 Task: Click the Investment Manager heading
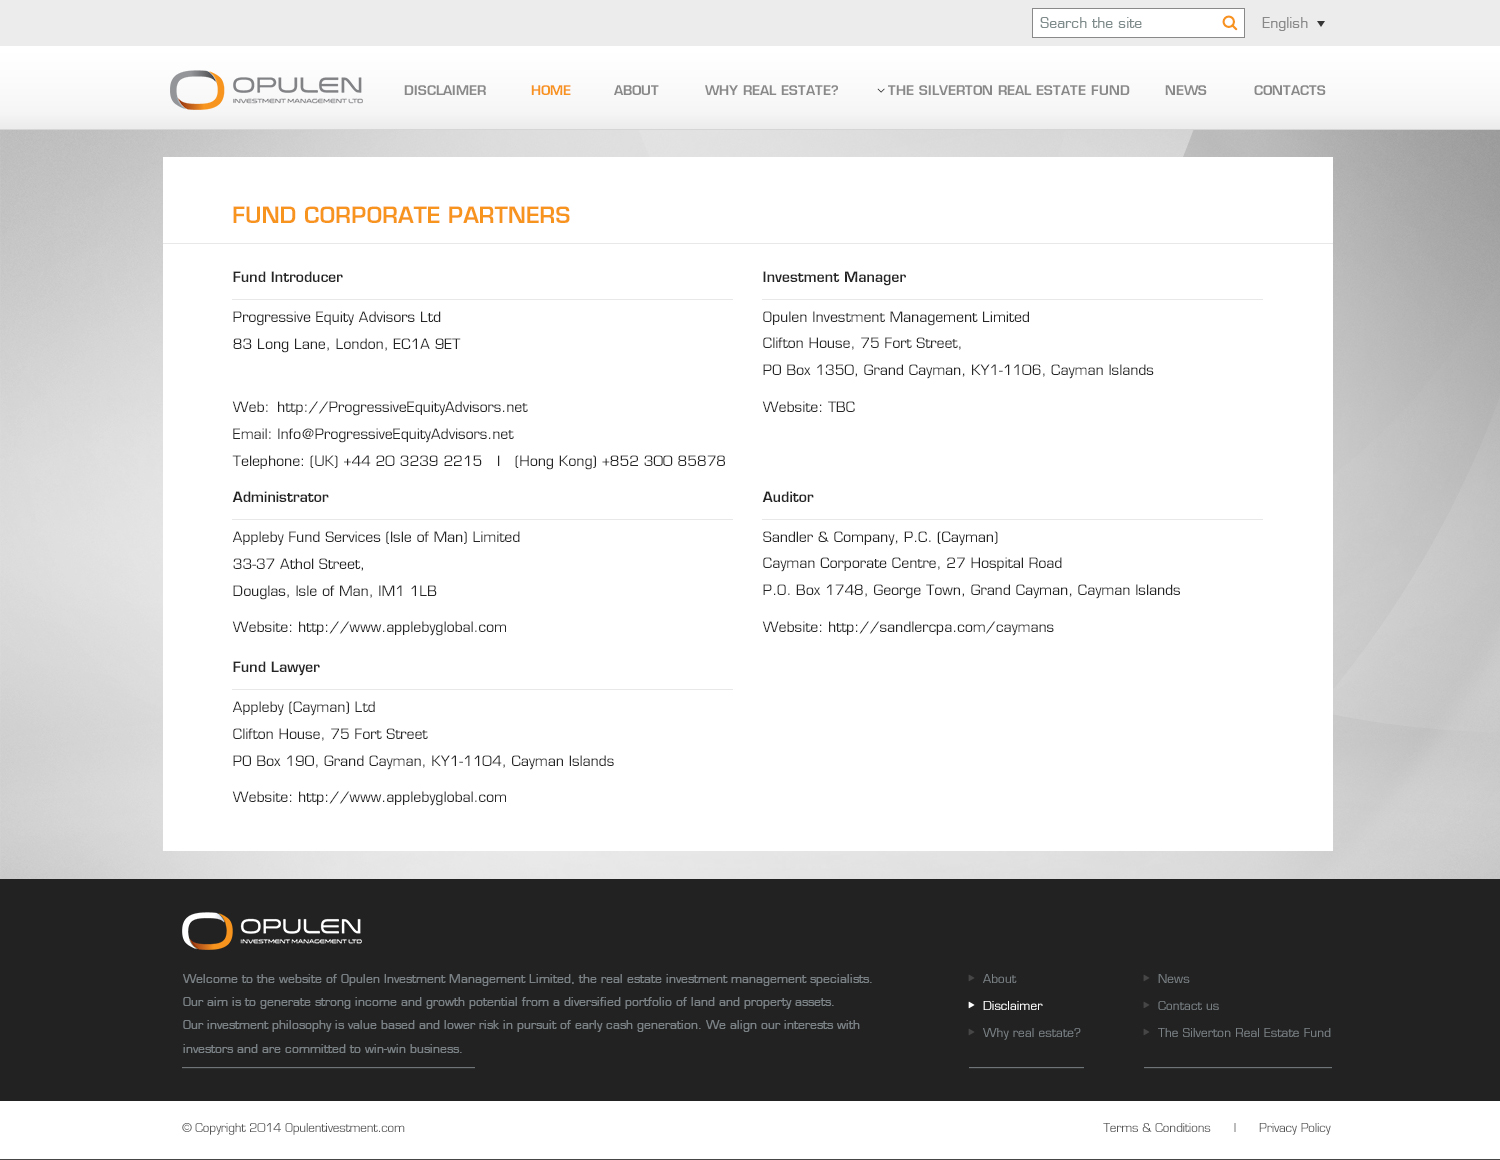pos(834,277)
